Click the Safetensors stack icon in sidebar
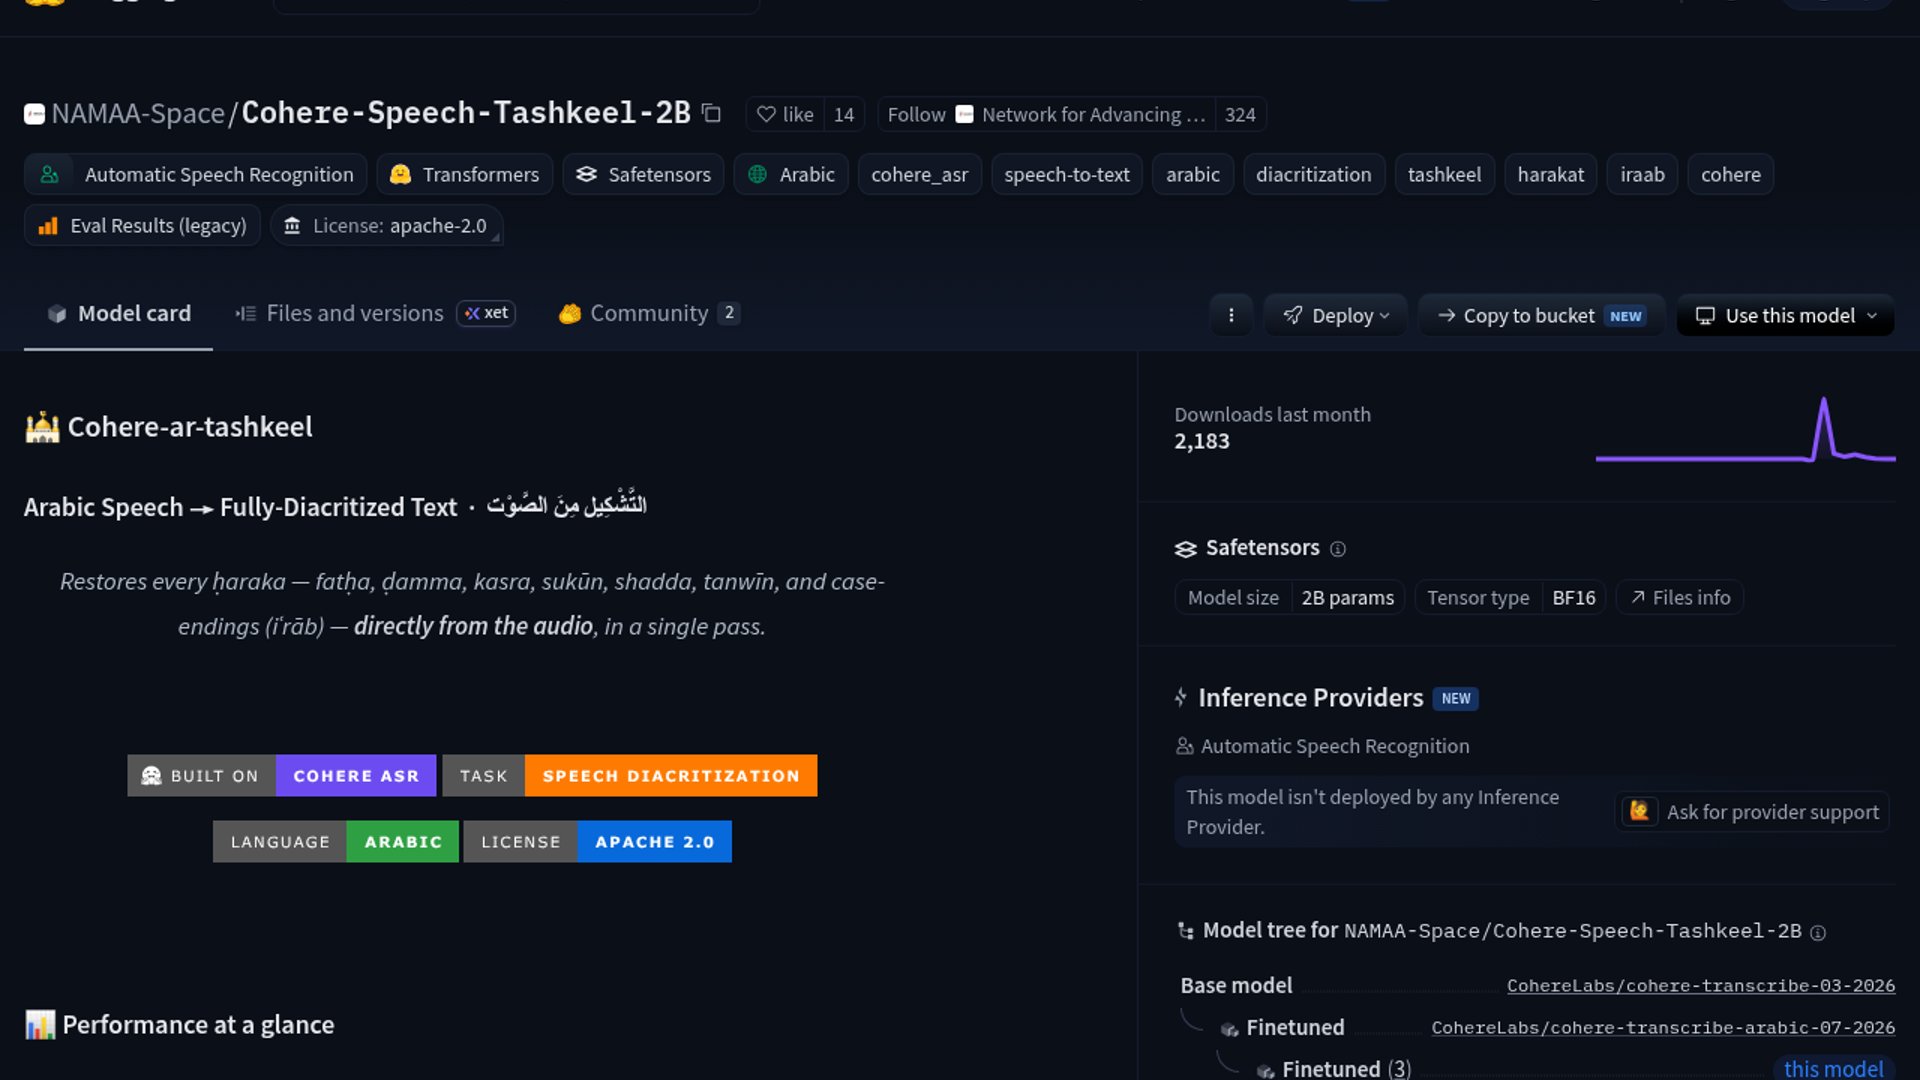Image resolution: width=1920 pixels, height=1080 pixels. pyautogui.click(x=1185, y=549)
